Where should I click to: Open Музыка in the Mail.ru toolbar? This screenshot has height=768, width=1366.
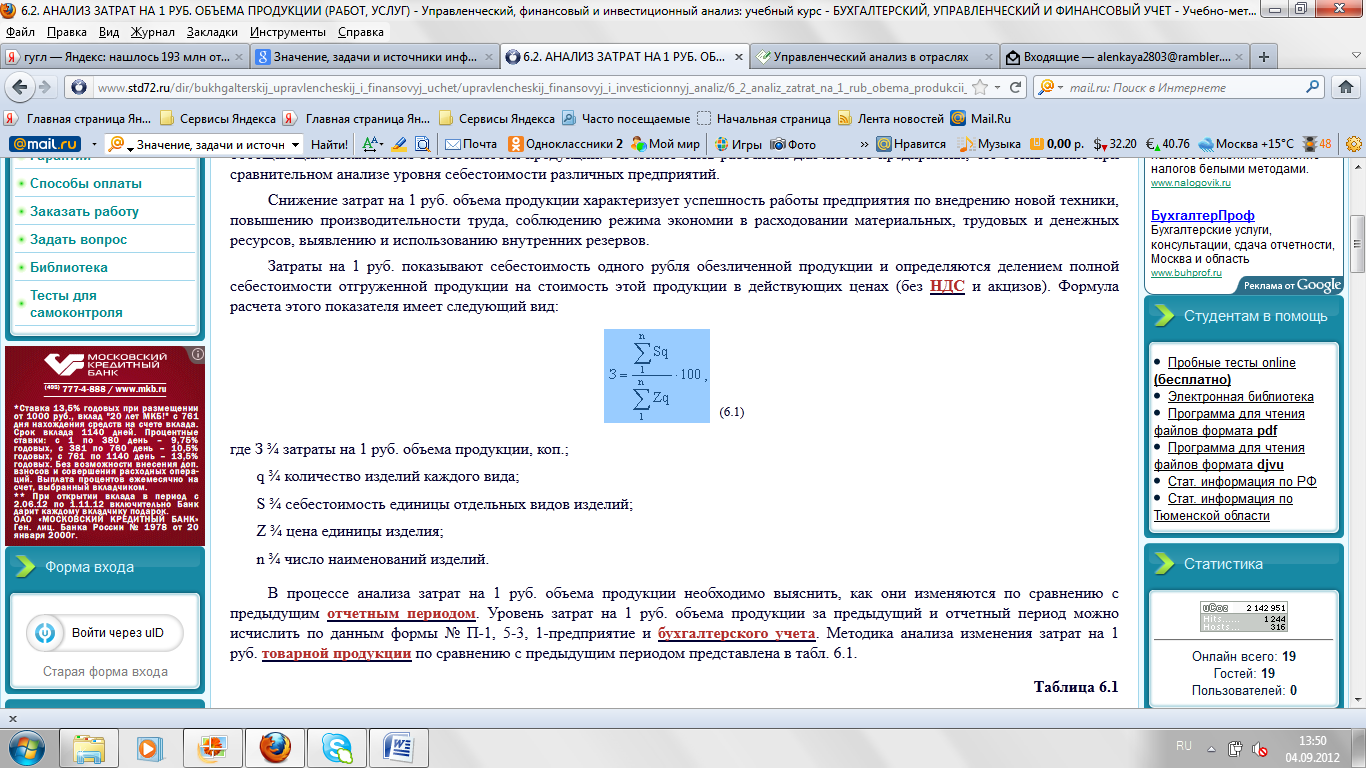coord(989,144)
